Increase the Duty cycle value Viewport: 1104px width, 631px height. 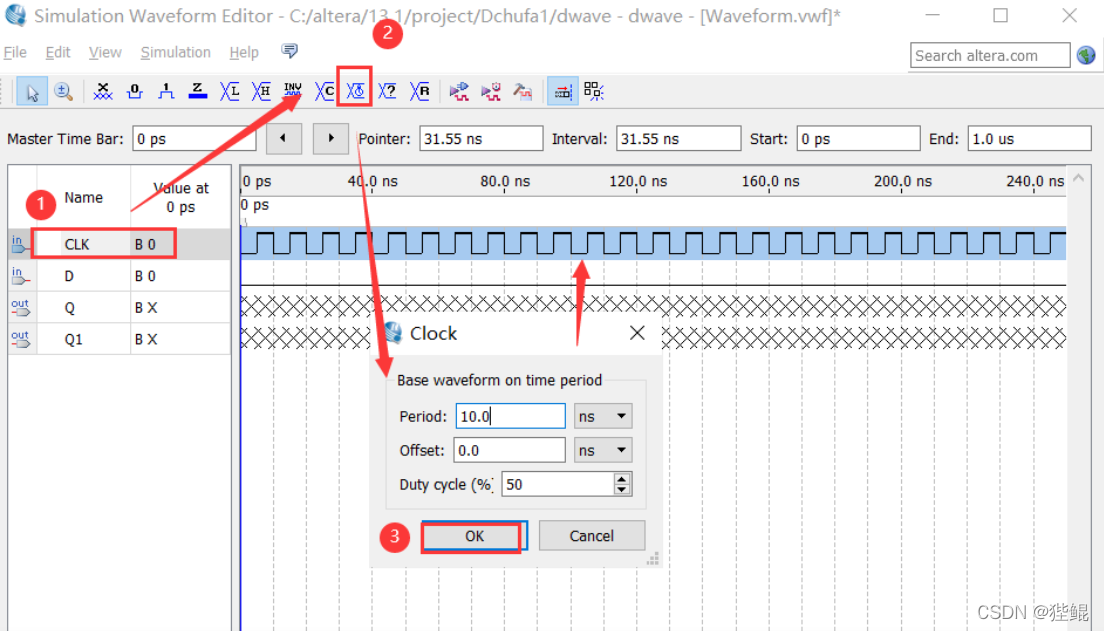[x=622, y=479]
